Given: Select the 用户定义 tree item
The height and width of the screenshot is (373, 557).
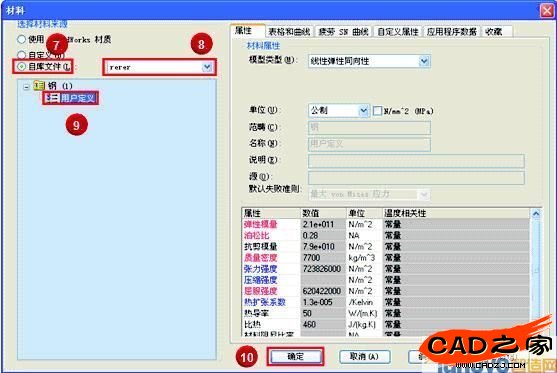Looking at the screenshot, I should tap(71, 98).
